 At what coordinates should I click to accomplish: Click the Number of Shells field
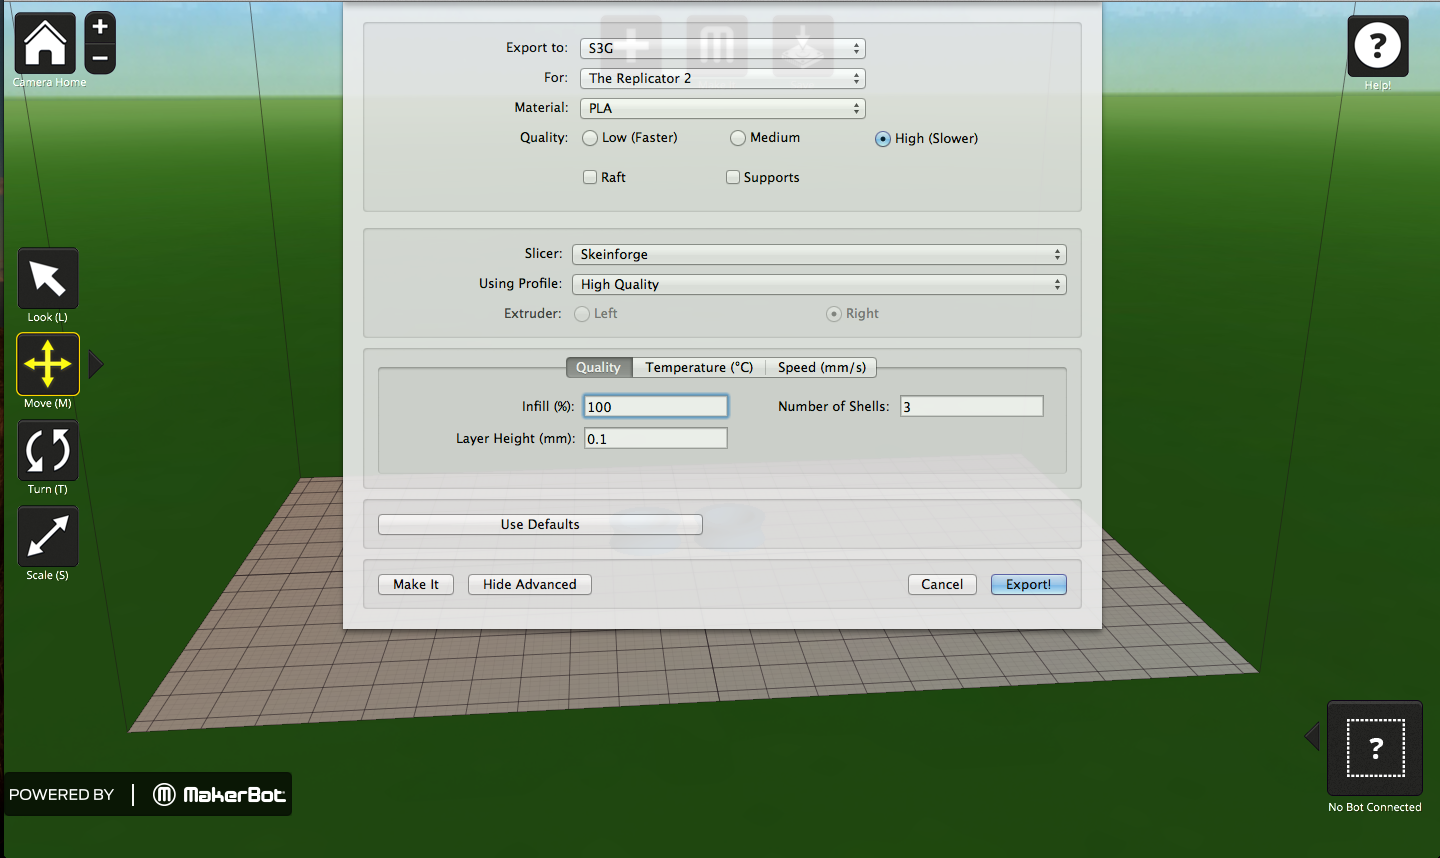tap(972, 406)
